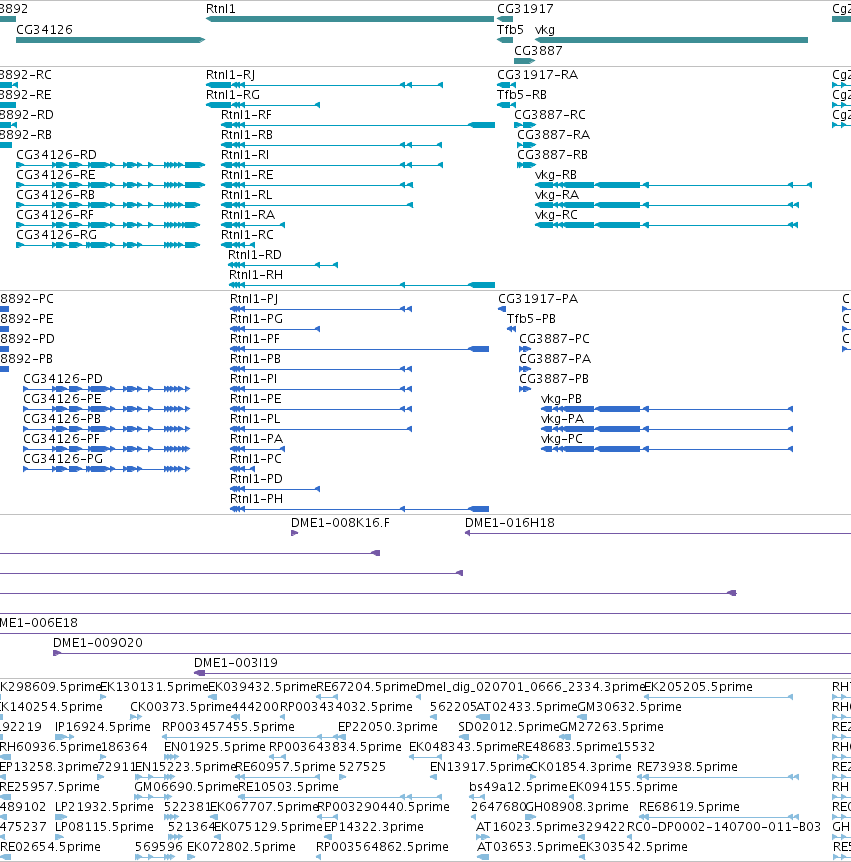Screen dimensions: 851x862
Task: Click transcript CG34126-RE label
Action: [x=56, y=175]
